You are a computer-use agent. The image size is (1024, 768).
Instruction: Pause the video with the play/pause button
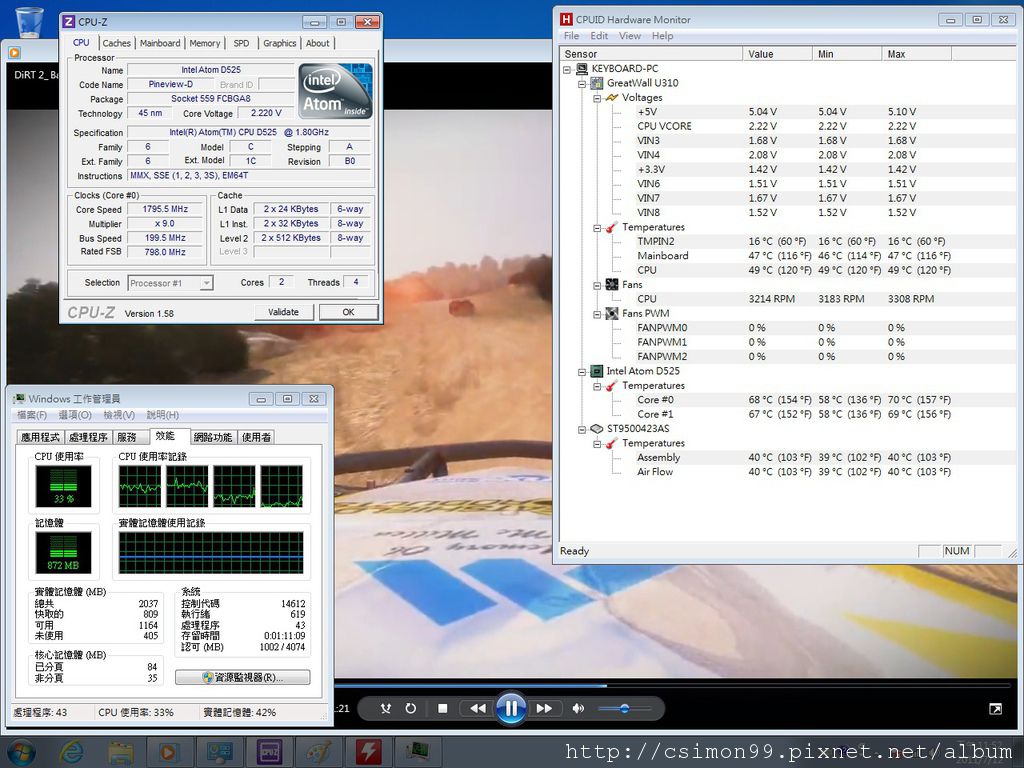click(510, 708)
